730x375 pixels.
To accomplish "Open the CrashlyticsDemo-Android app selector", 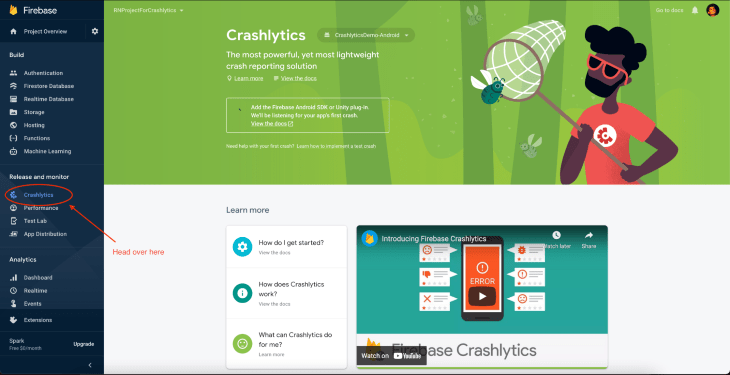I will [366, 35].
